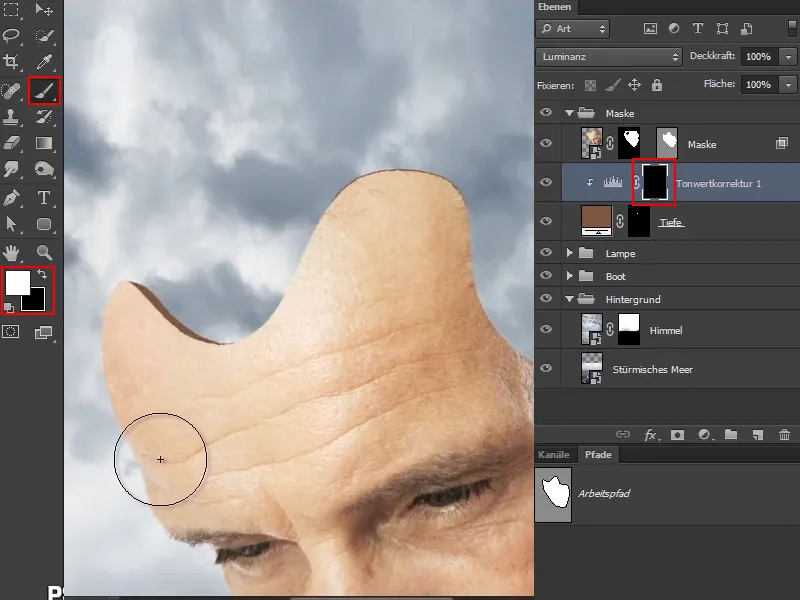Hide the Himmel layer
This screenshot has height=600, width=800.
pos(546,329)
